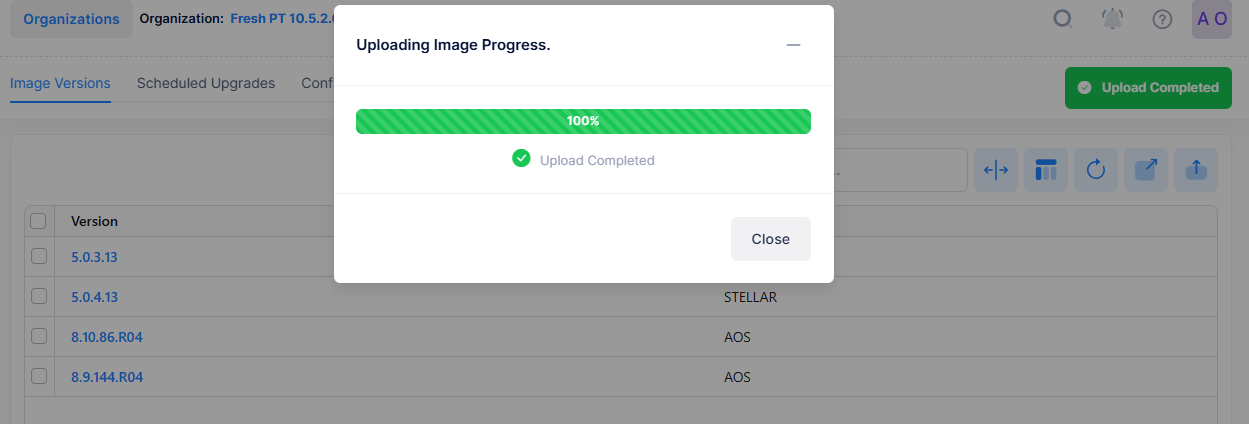
Task: Click the 100% upload progress bar
Action: 583,121
